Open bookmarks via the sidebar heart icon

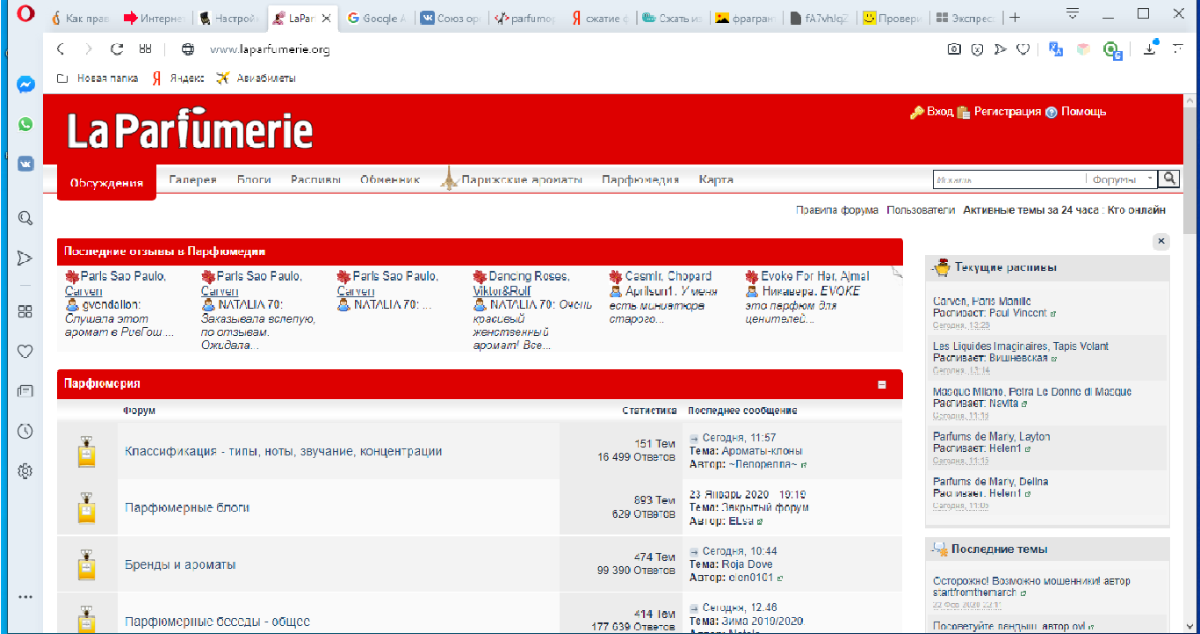(25, 351)
